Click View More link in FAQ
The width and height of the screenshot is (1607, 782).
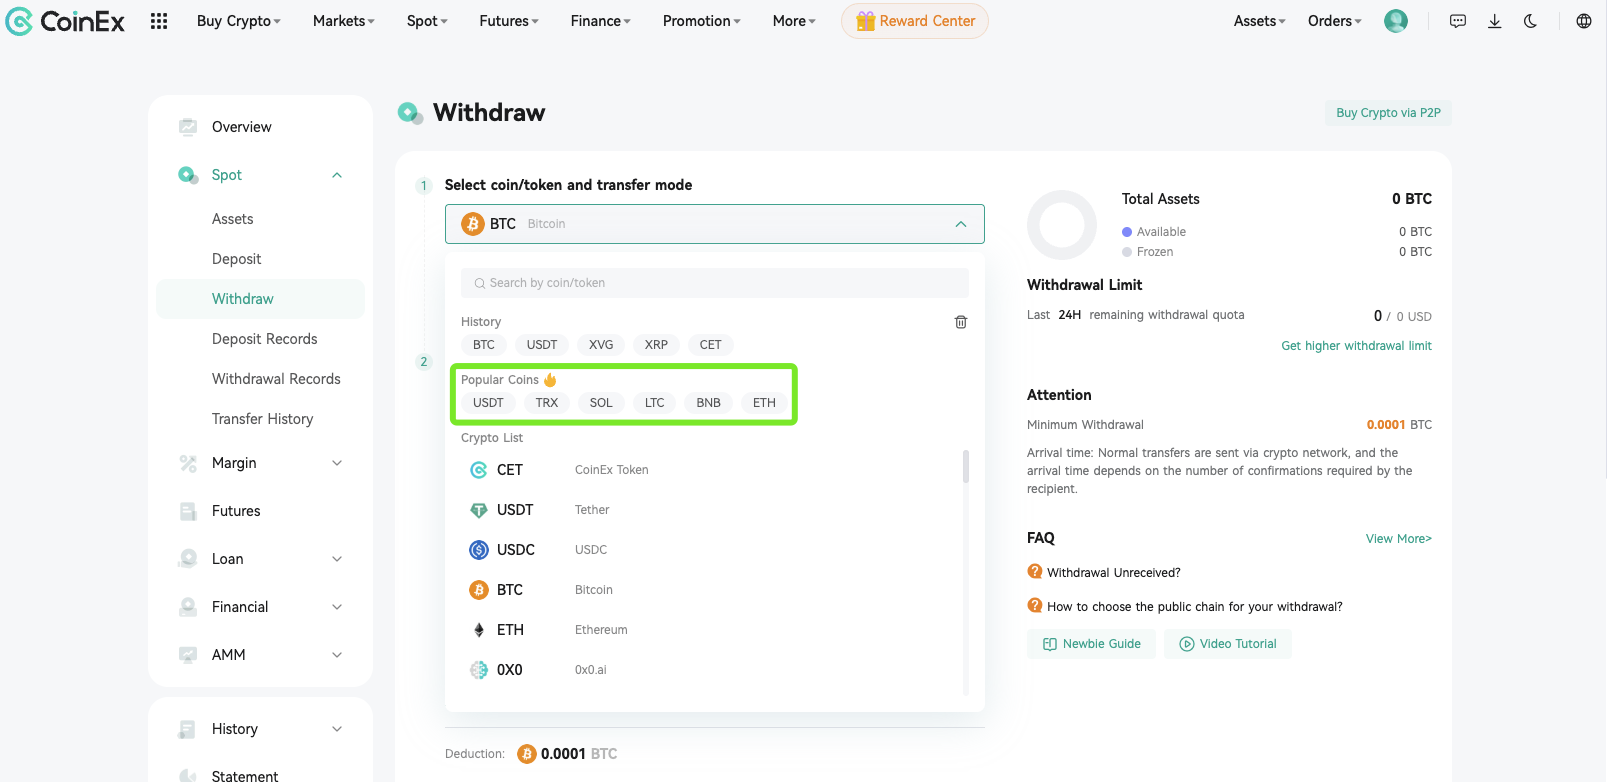(1398, 539)
